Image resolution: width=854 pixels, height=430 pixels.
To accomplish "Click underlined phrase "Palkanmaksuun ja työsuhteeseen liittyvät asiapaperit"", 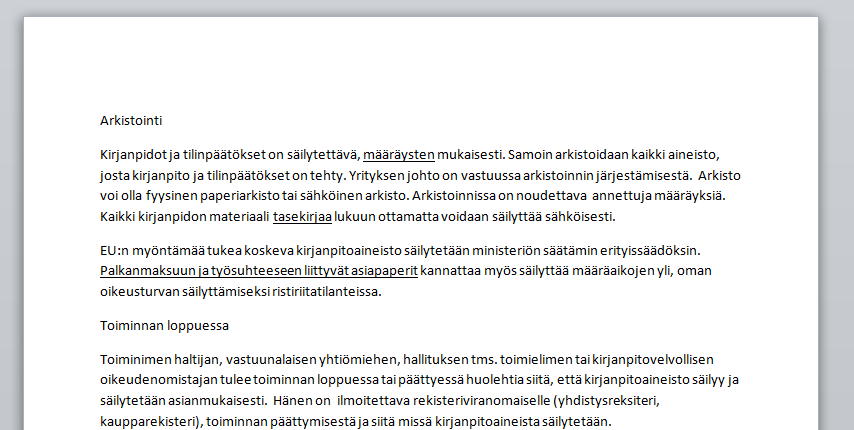I will point(259,271).
